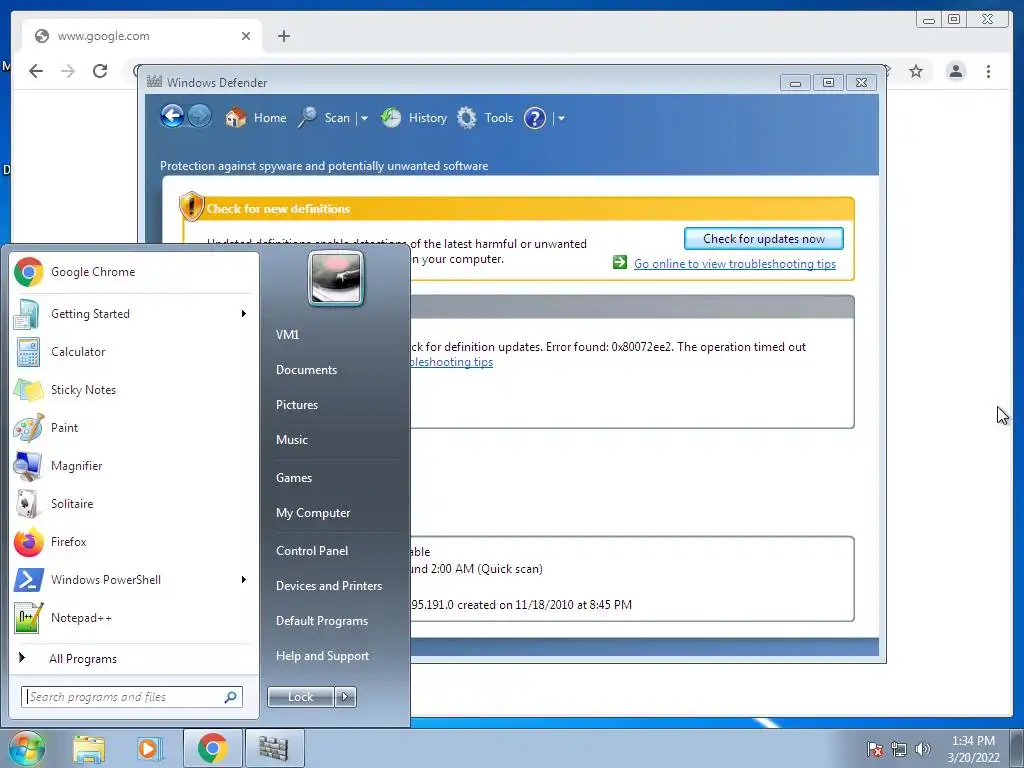Open the Home page in Windows Defender
The image size is (1024, 768).
point(255,118)
